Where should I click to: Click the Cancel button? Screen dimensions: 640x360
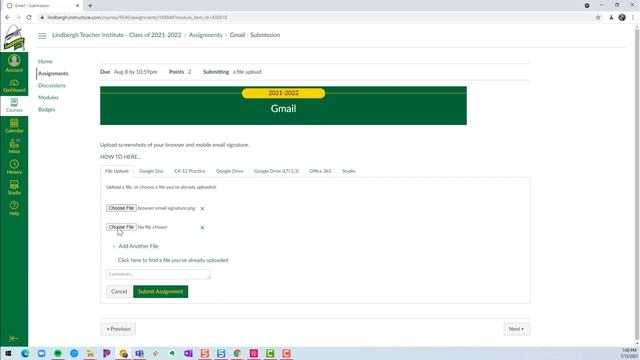pyautogui.click(x=119, y=291)
